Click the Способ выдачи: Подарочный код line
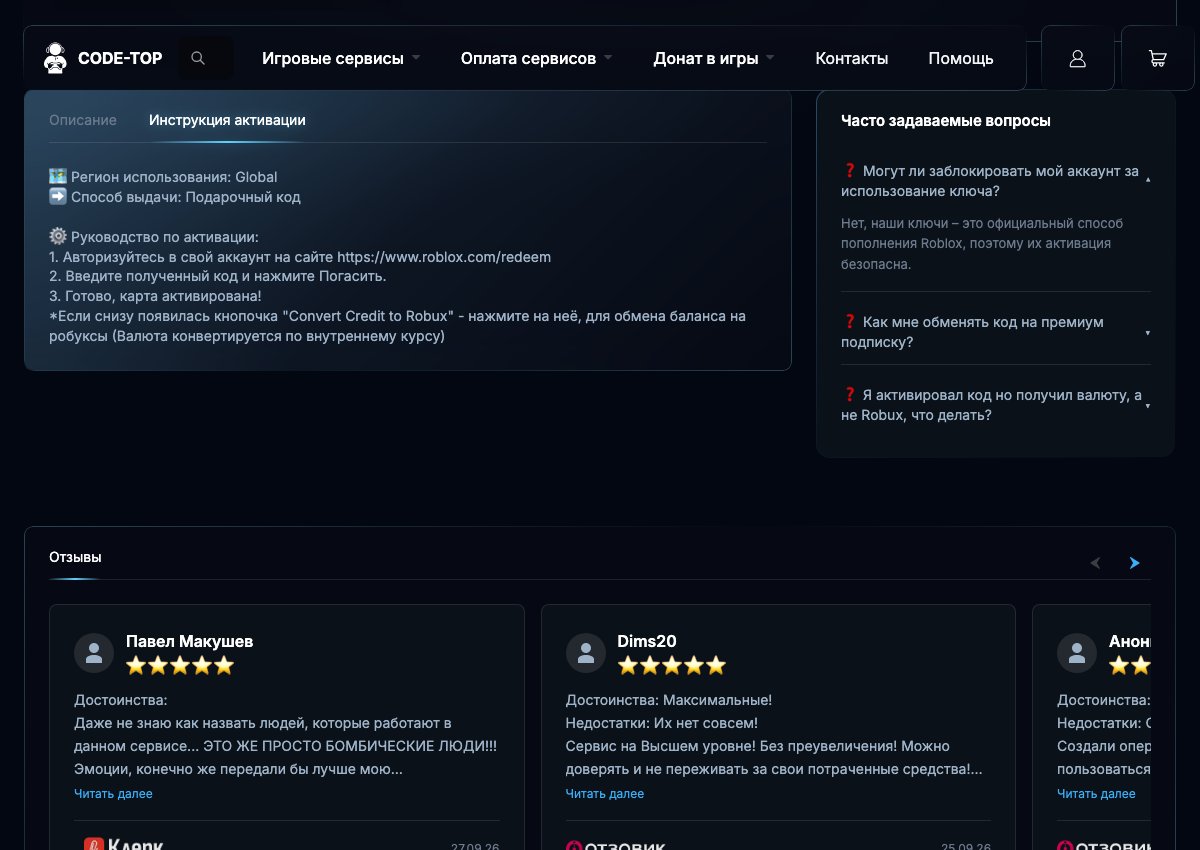 175,197
